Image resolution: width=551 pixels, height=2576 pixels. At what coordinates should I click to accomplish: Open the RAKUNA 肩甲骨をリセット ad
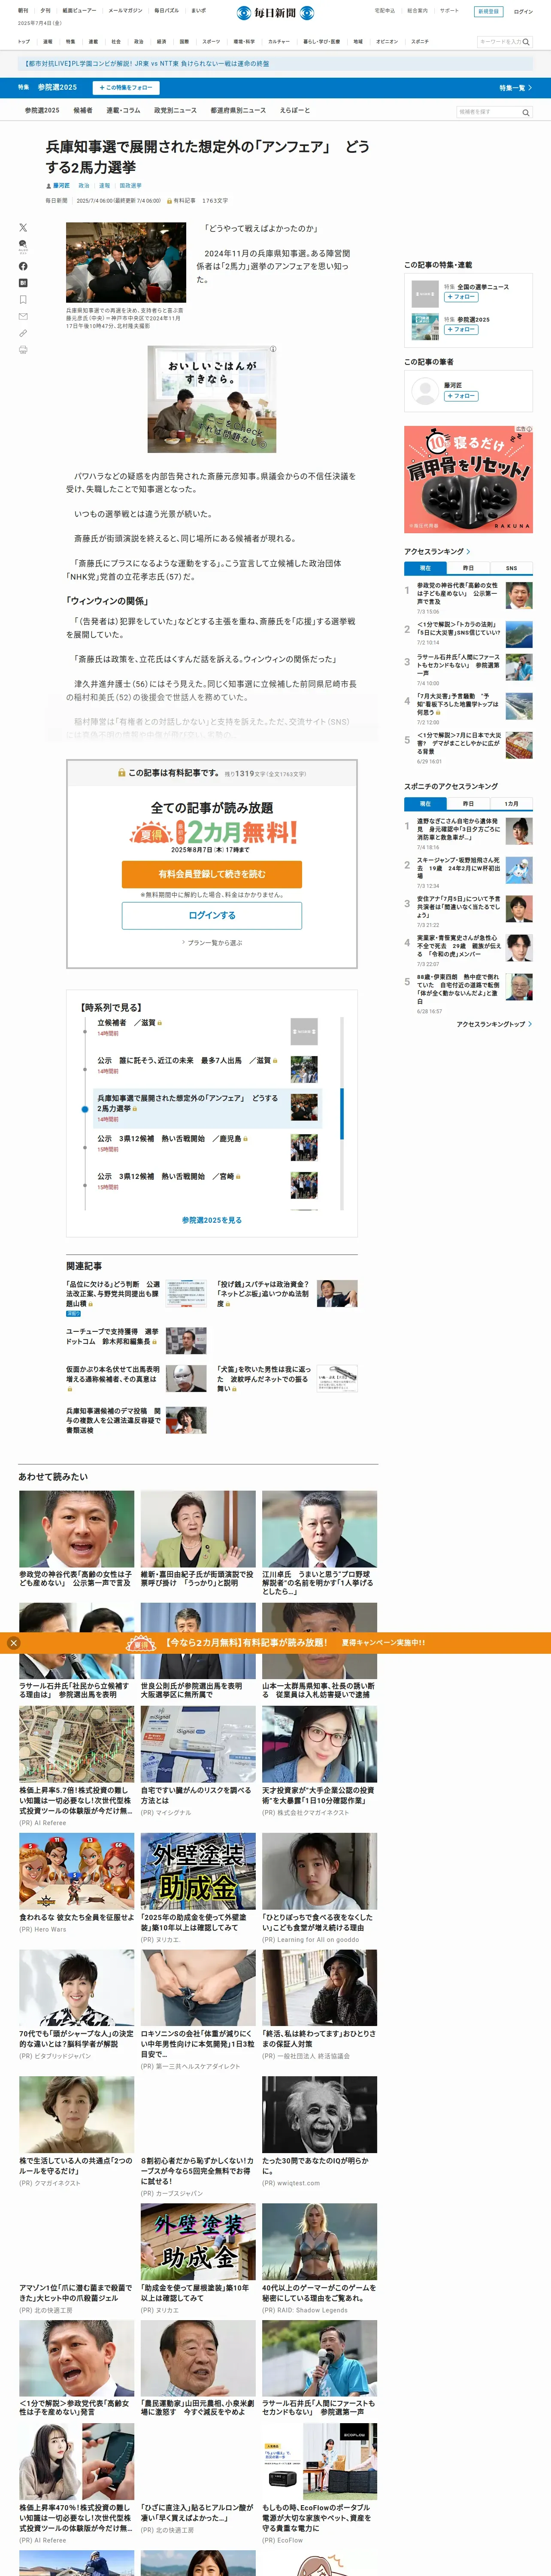pos(468,479)
